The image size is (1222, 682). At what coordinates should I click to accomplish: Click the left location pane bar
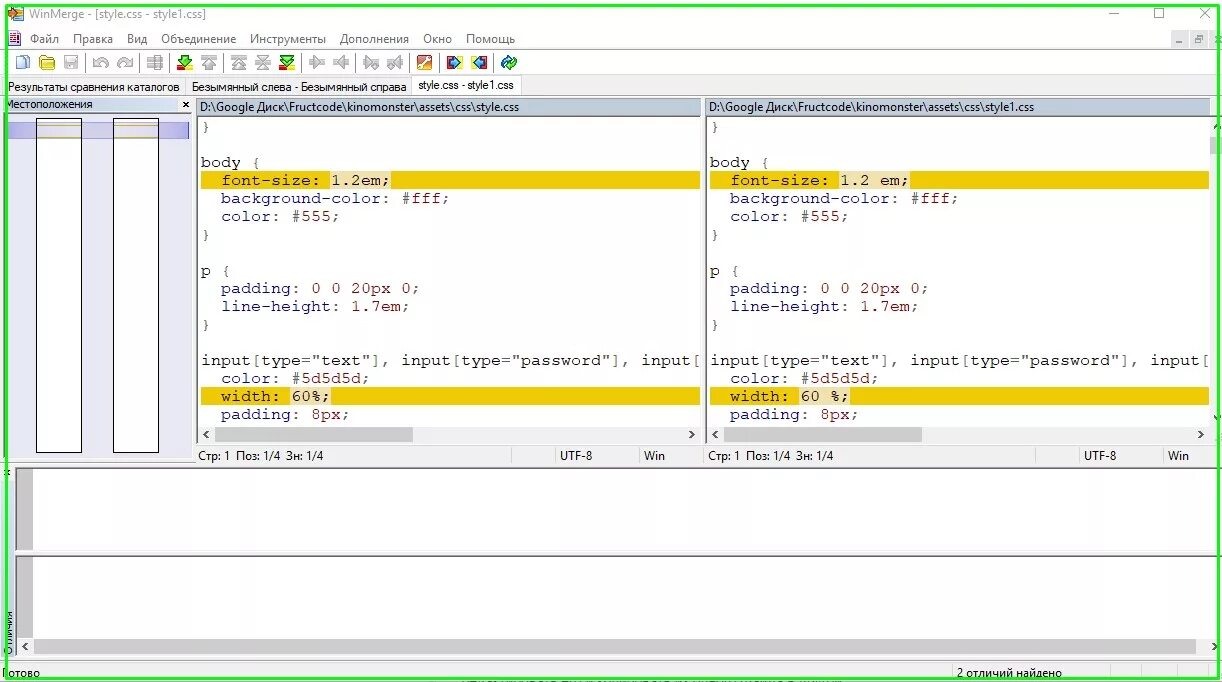tap(59, 285)
